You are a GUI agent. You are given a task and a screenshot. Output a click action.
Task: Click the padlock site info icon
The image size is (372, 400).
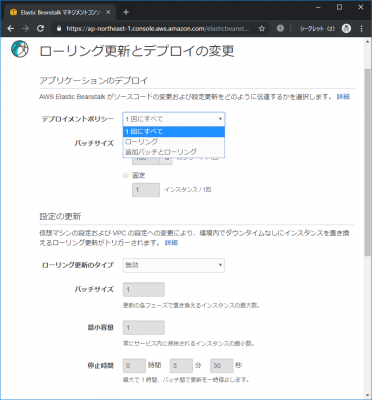pos(59,29)
